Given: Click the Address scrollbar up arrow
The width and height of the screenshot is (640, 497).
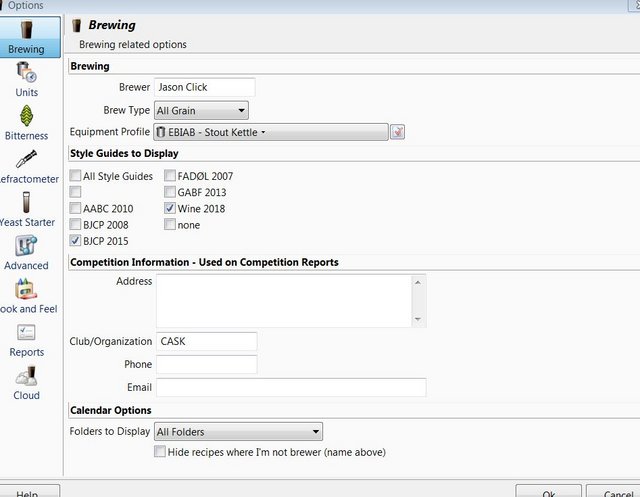Looking at the screenshot, I should pos(418,282).
